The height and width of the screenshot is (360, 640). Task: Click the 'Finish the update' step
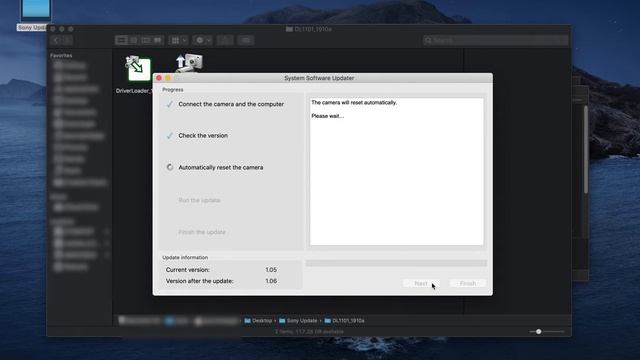coord(202,232)
